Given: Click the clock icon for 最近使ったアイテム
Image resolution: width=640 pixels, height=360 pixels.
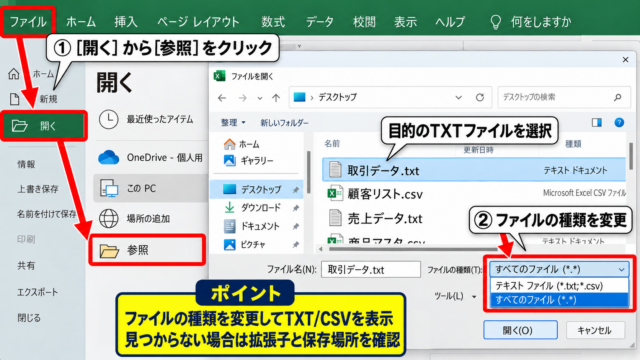Looking at the screenshot, I should click(109, 119).
